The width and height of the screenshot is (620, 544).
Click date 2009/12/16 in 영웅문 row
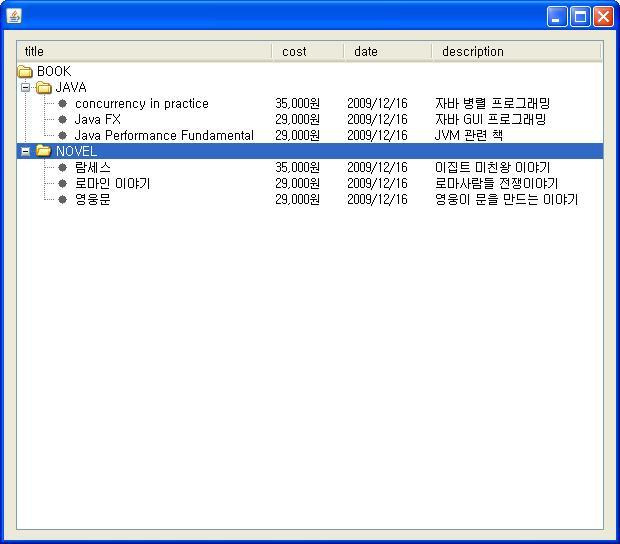[x=377, y=199]
